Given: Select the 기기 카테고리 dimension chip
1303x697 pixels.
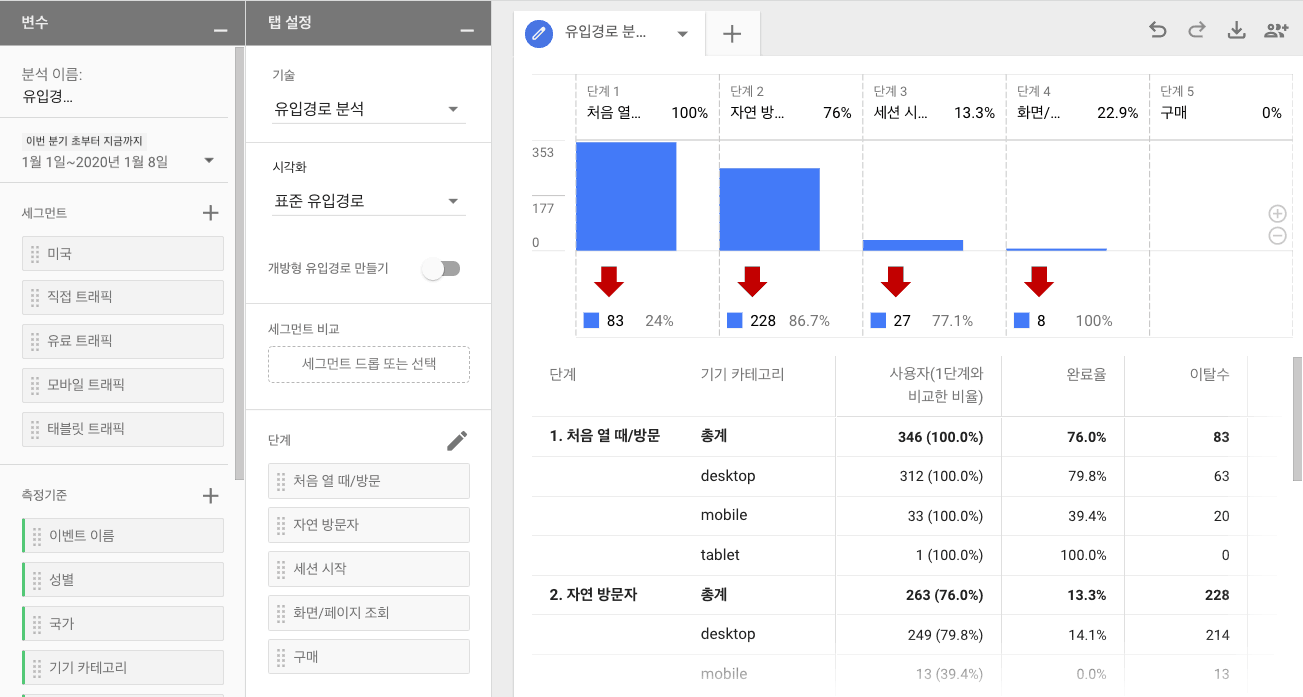Looking at the screenshot, I should [x=123, y=668].
